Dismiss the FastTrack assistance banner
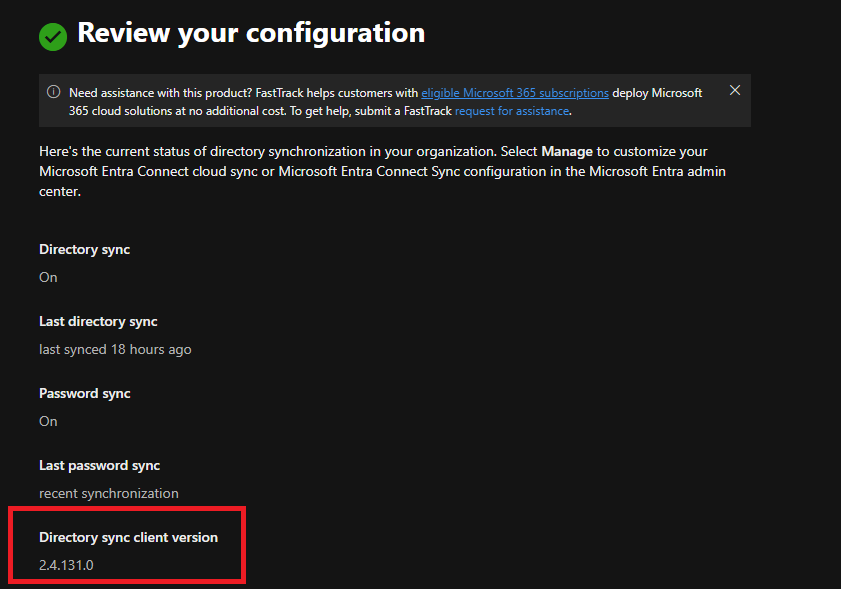This screenshot has width=841, height=589. coord(735,91)
